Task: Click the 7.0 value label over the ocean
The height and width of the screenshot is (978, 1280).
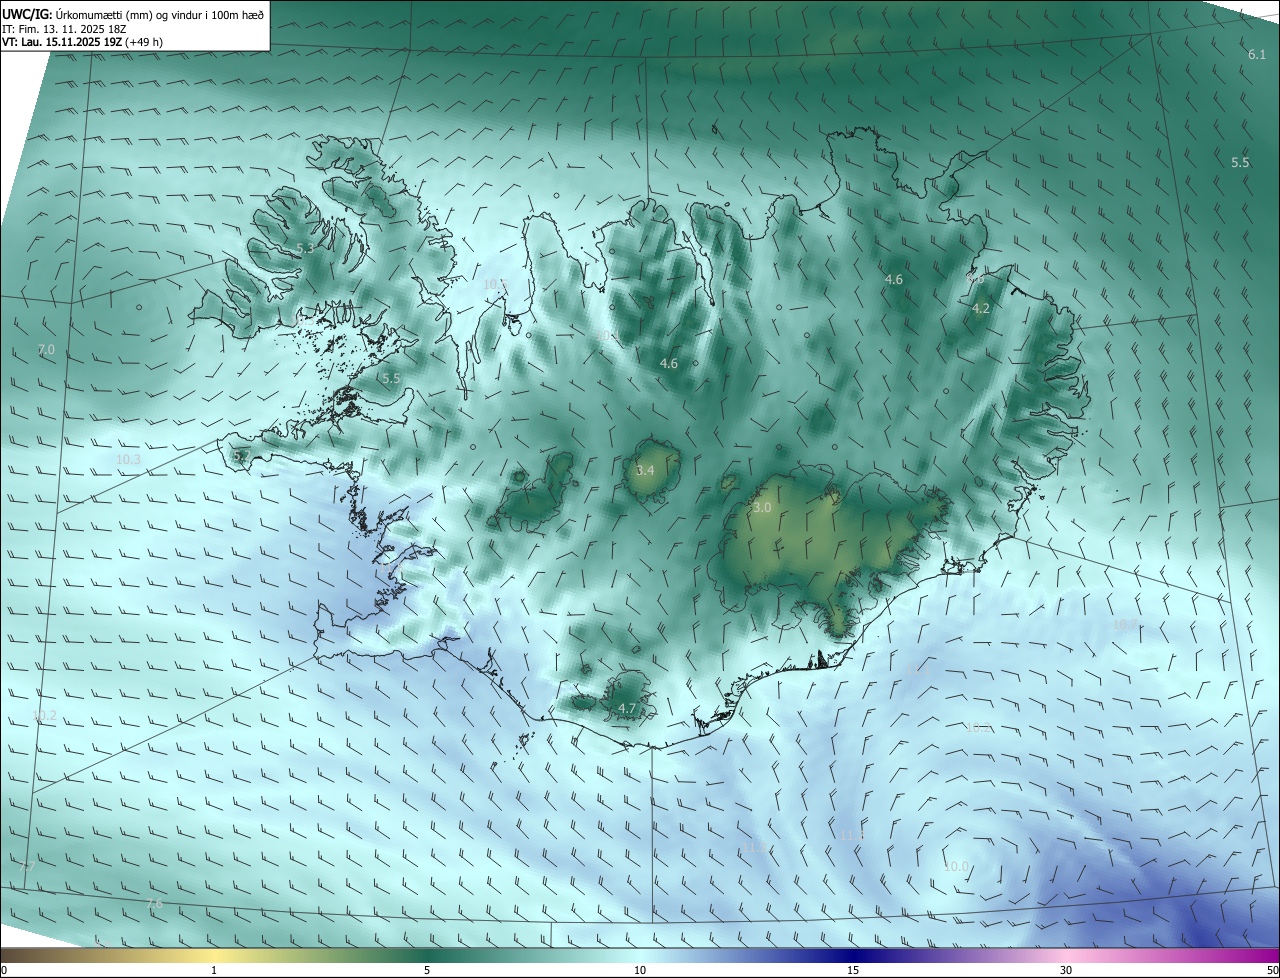Action: [46, 349]
